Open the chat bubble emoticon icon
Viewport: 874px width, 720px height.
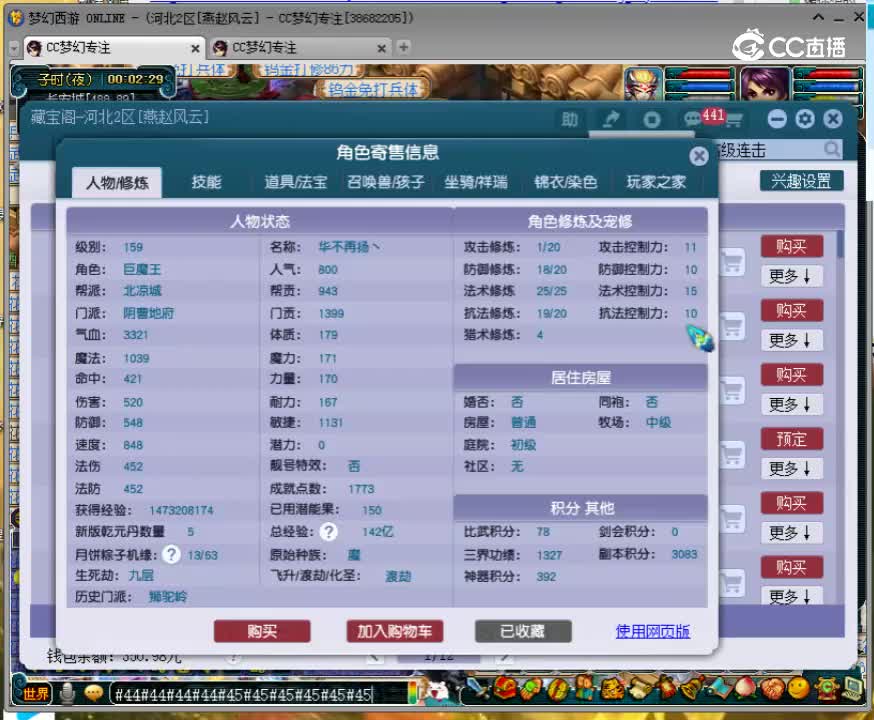(94, 693)
